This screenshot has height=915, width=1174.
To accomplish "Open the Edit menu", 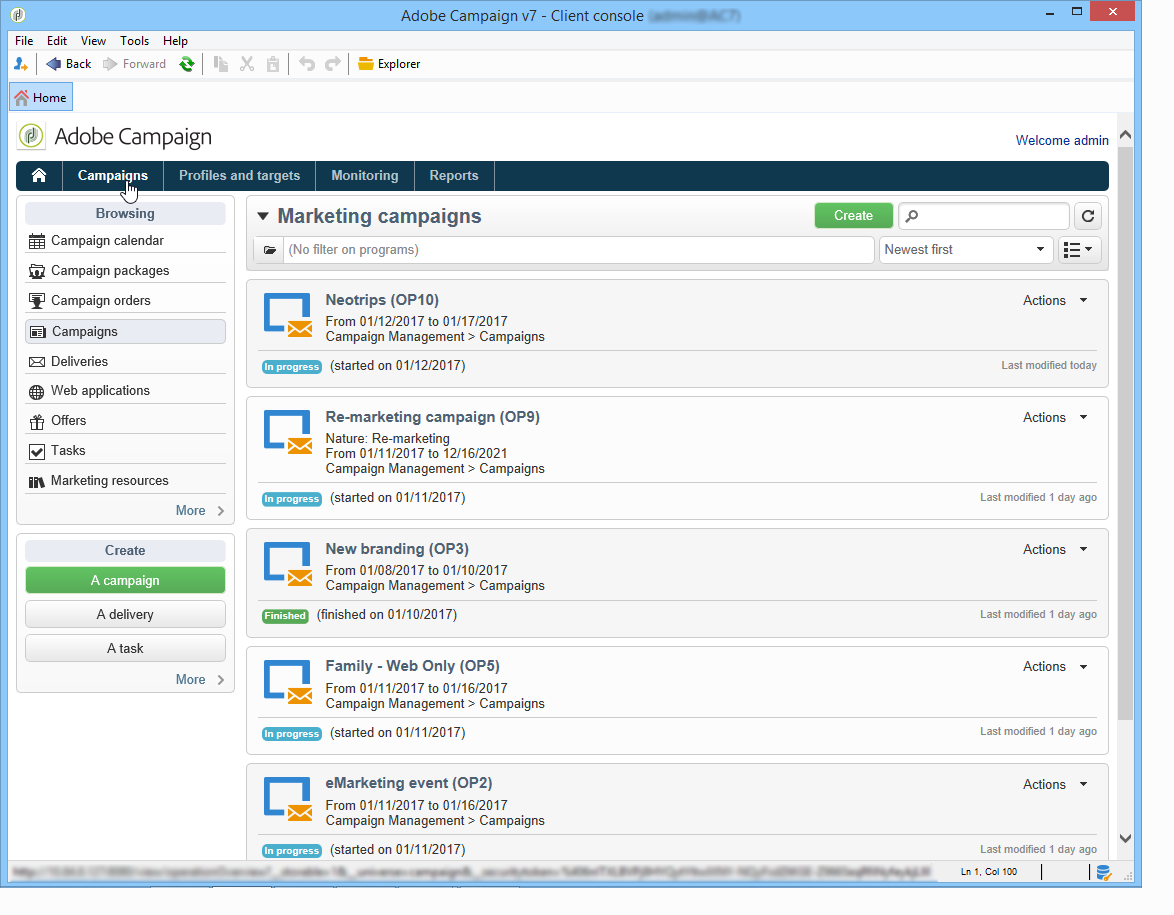I will (x=57, y=41).
